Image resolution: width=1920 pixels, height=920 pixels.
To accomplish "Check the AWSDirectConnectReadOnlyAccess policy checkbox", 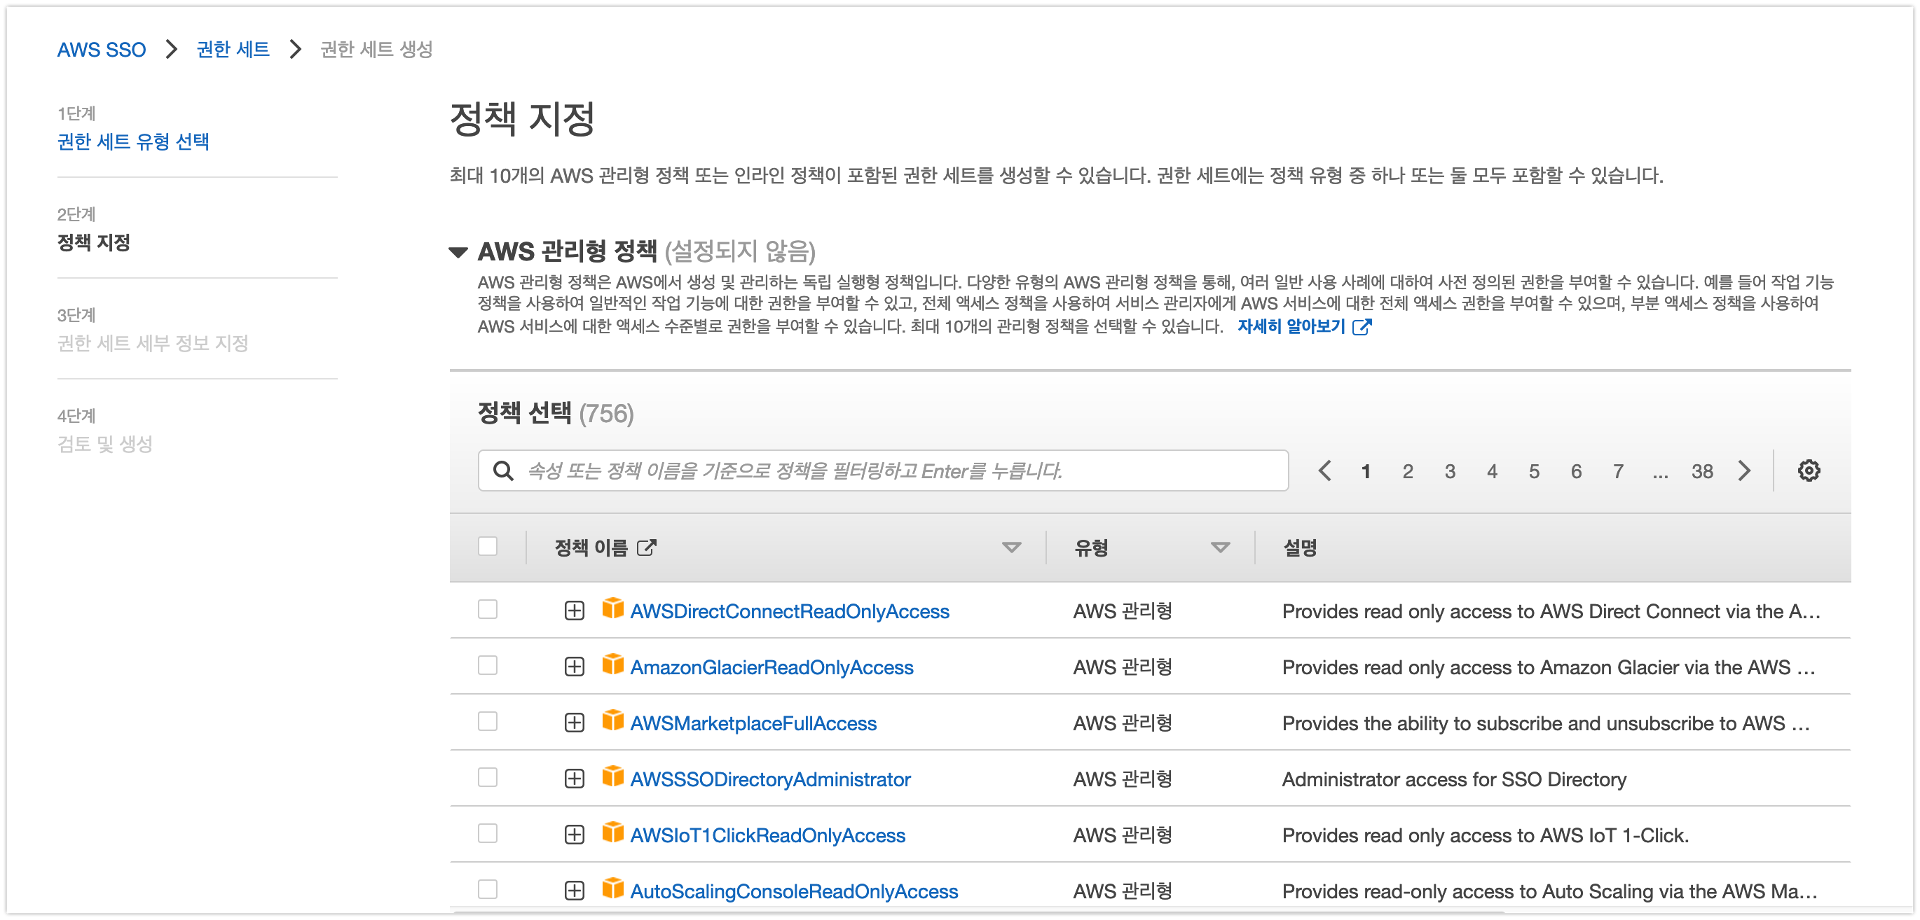I will pos(488,609).
